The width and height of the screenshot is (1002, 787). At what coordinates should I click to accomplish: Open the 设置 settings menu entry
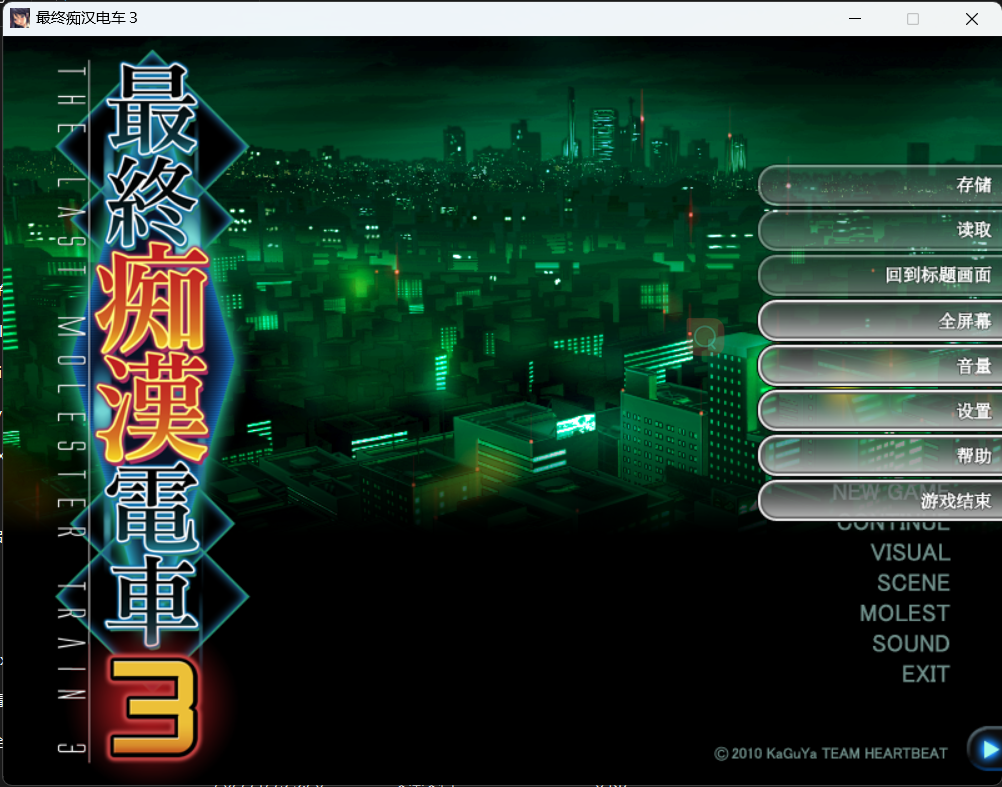[880, 411]
